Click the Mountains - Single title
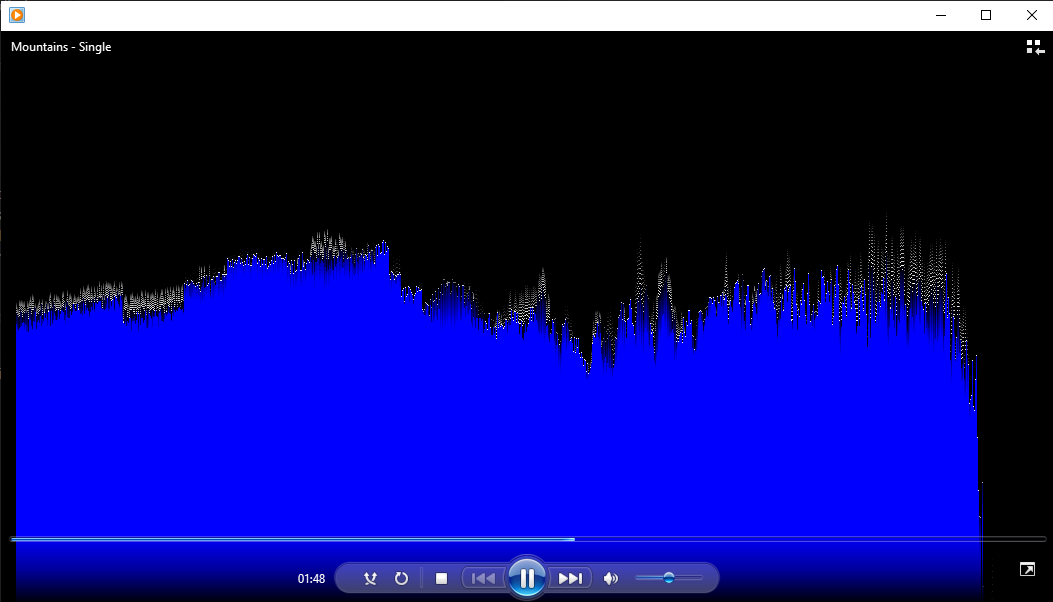This screenshot has height=602, width=1053. tap(61, 47)
